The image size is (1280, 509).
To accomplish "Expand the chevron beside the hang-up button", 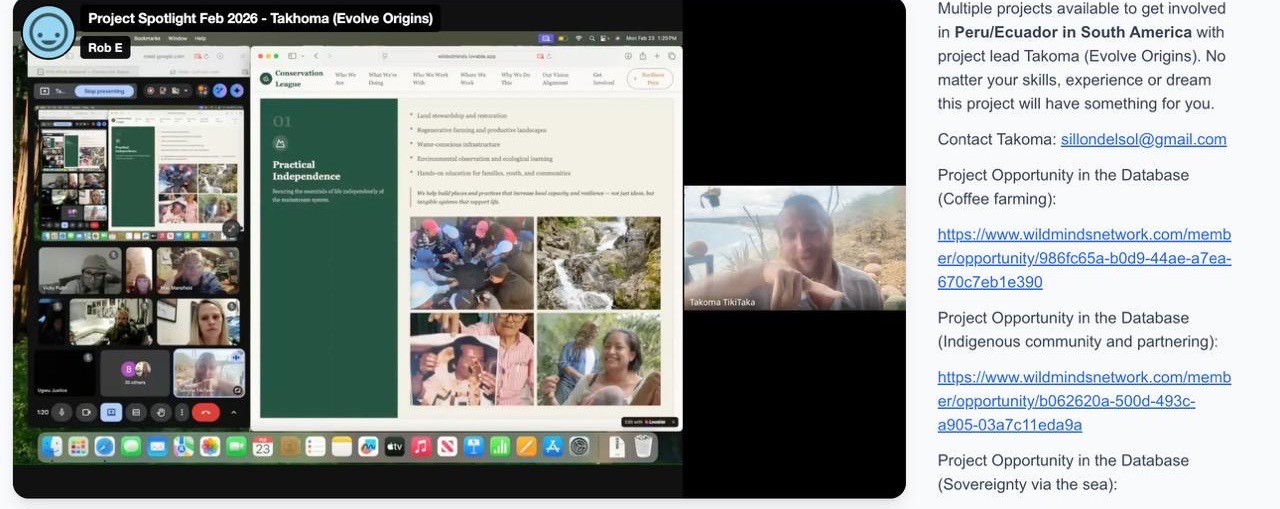I will (x=234, y=412).
